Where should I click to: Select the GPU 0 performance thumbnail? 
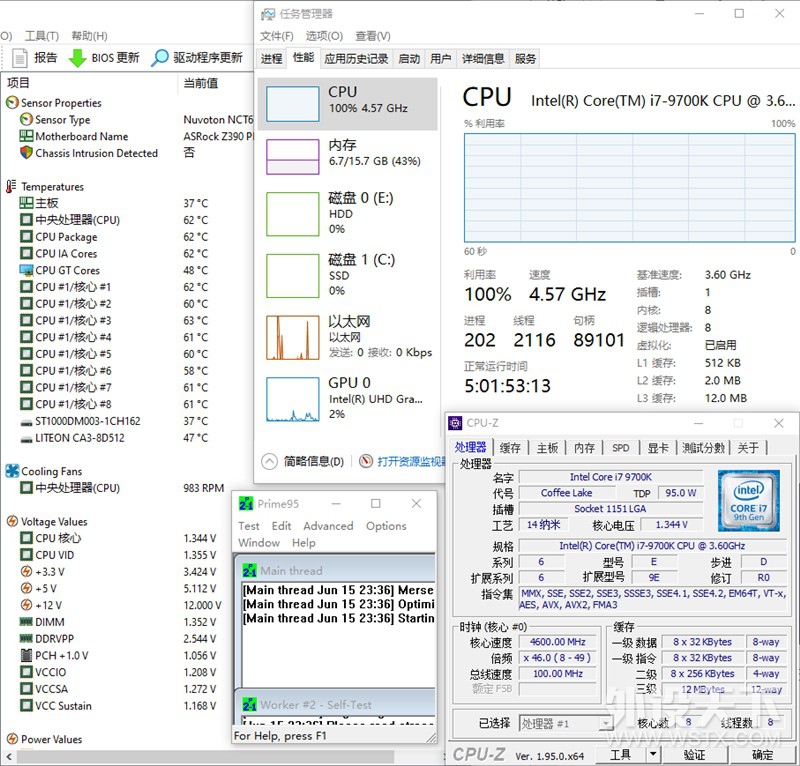(x=293, y=399)
